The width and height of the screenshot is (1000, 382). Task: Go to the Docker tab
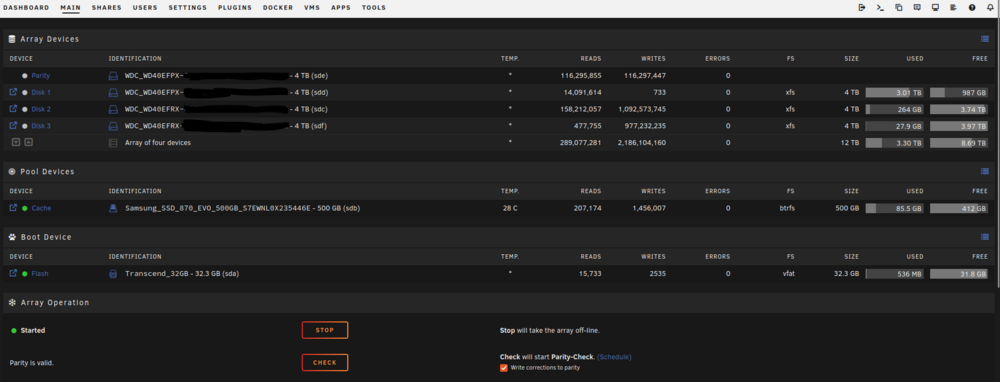[278, 8]
